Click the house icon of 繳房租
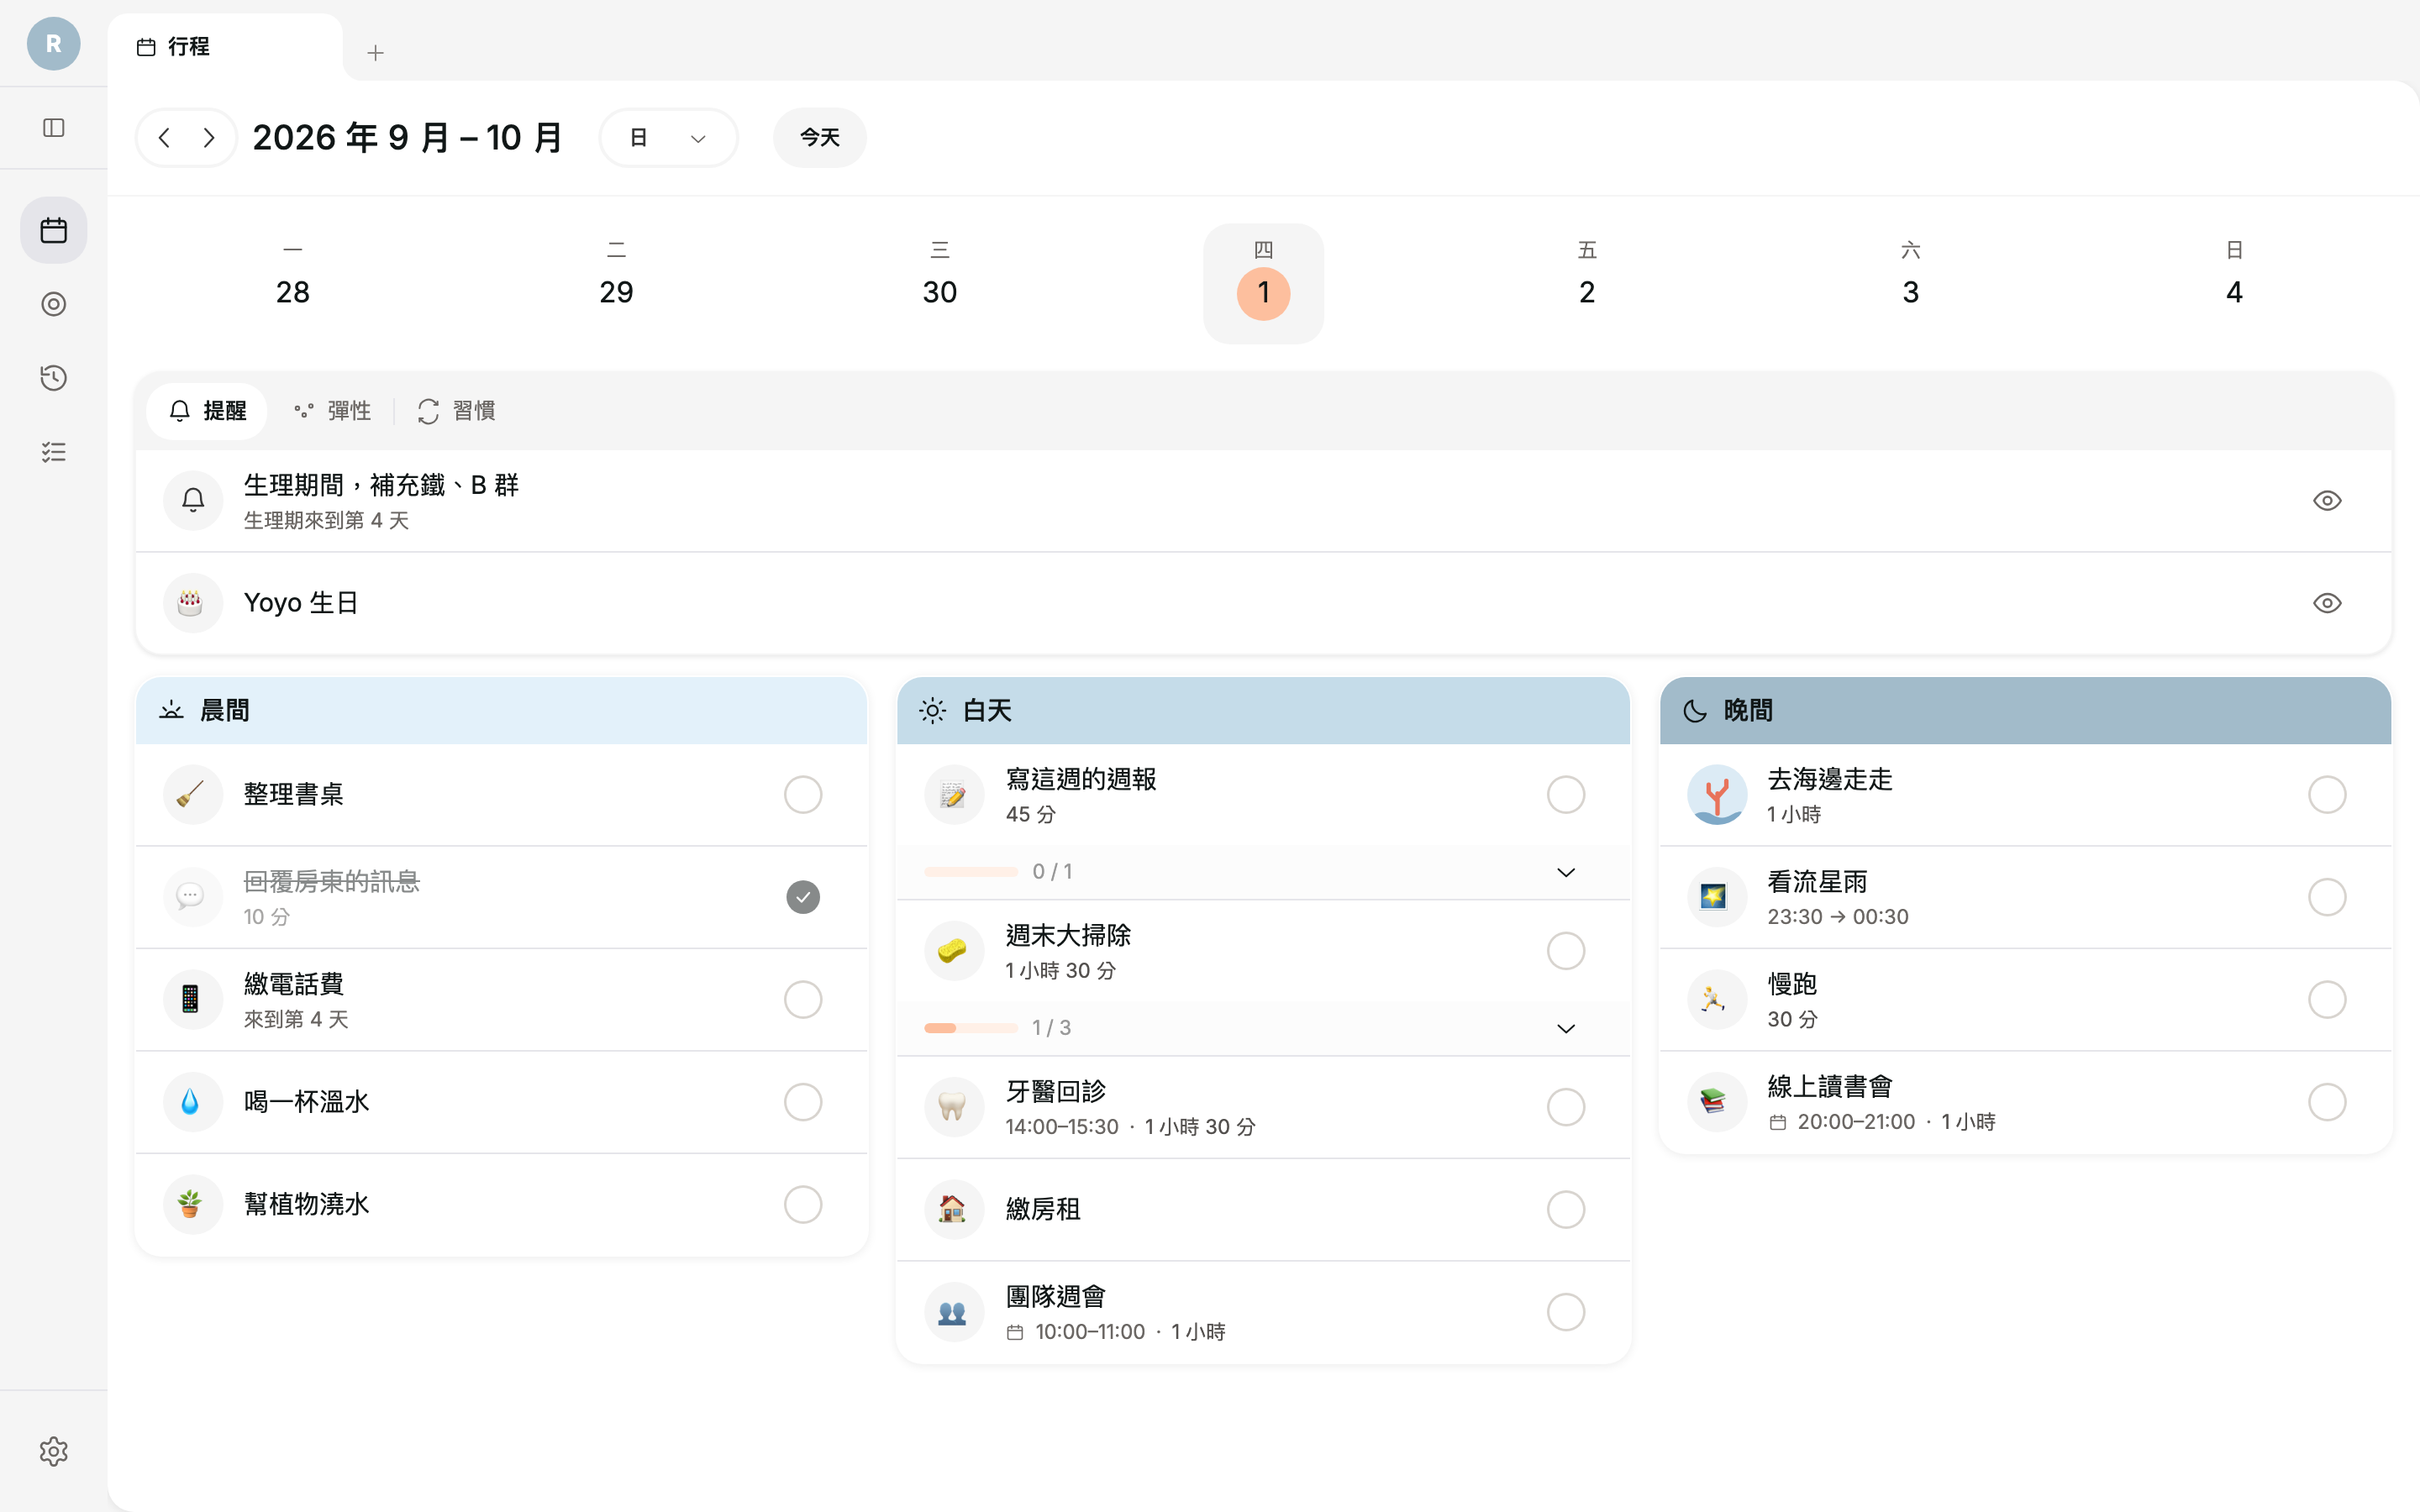The width and height of the screenshot is (2420, 1512). (x=954, y=1210)
